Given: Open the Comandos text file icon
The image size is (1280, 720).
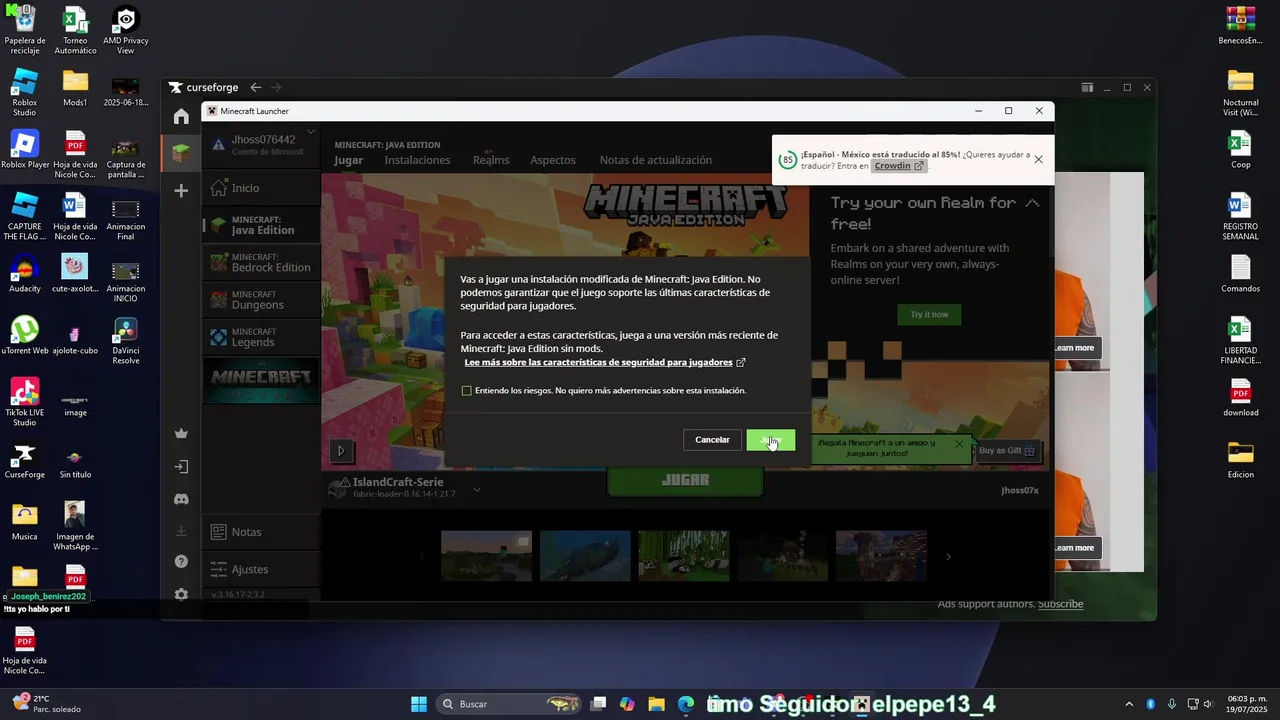Looking at the screenshot, I should [1240, 274].
